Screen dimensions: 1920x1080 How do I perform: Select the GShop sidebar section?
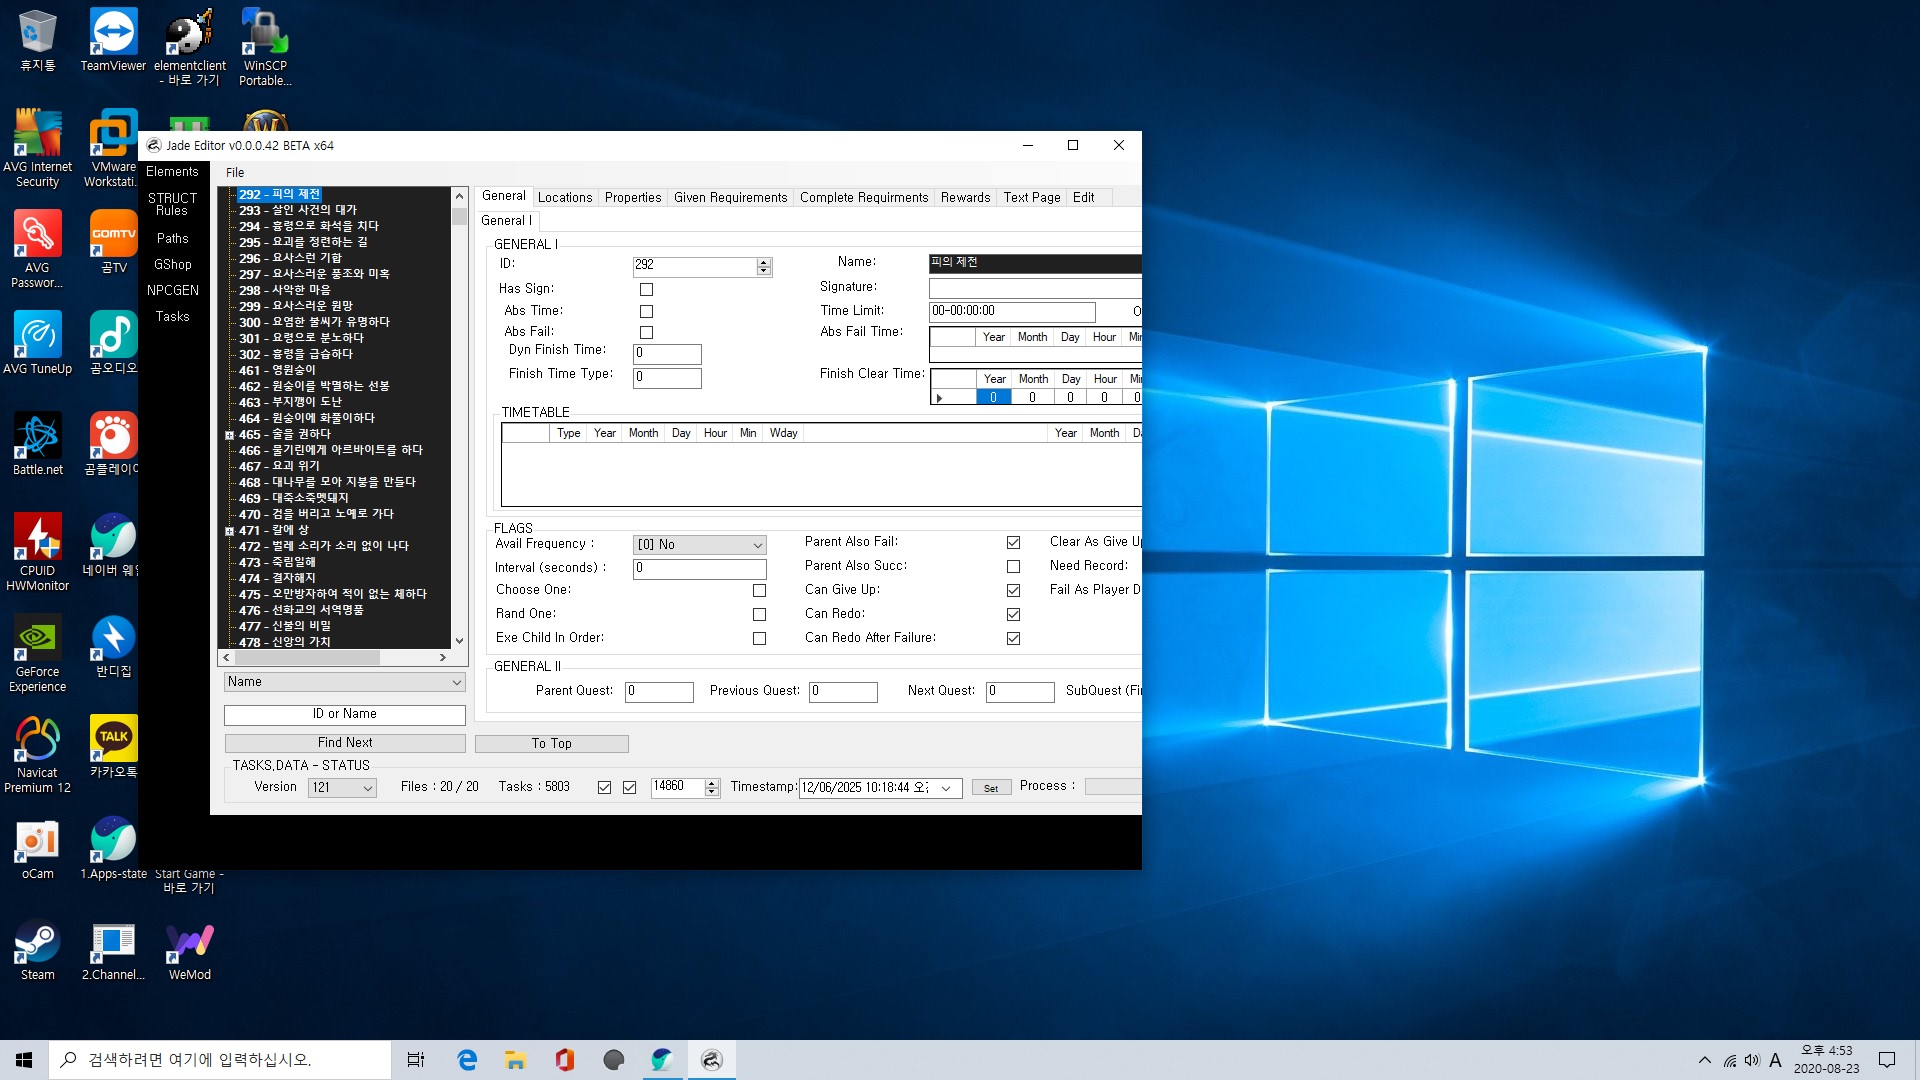pyautogui.click(x=173, y=264)
